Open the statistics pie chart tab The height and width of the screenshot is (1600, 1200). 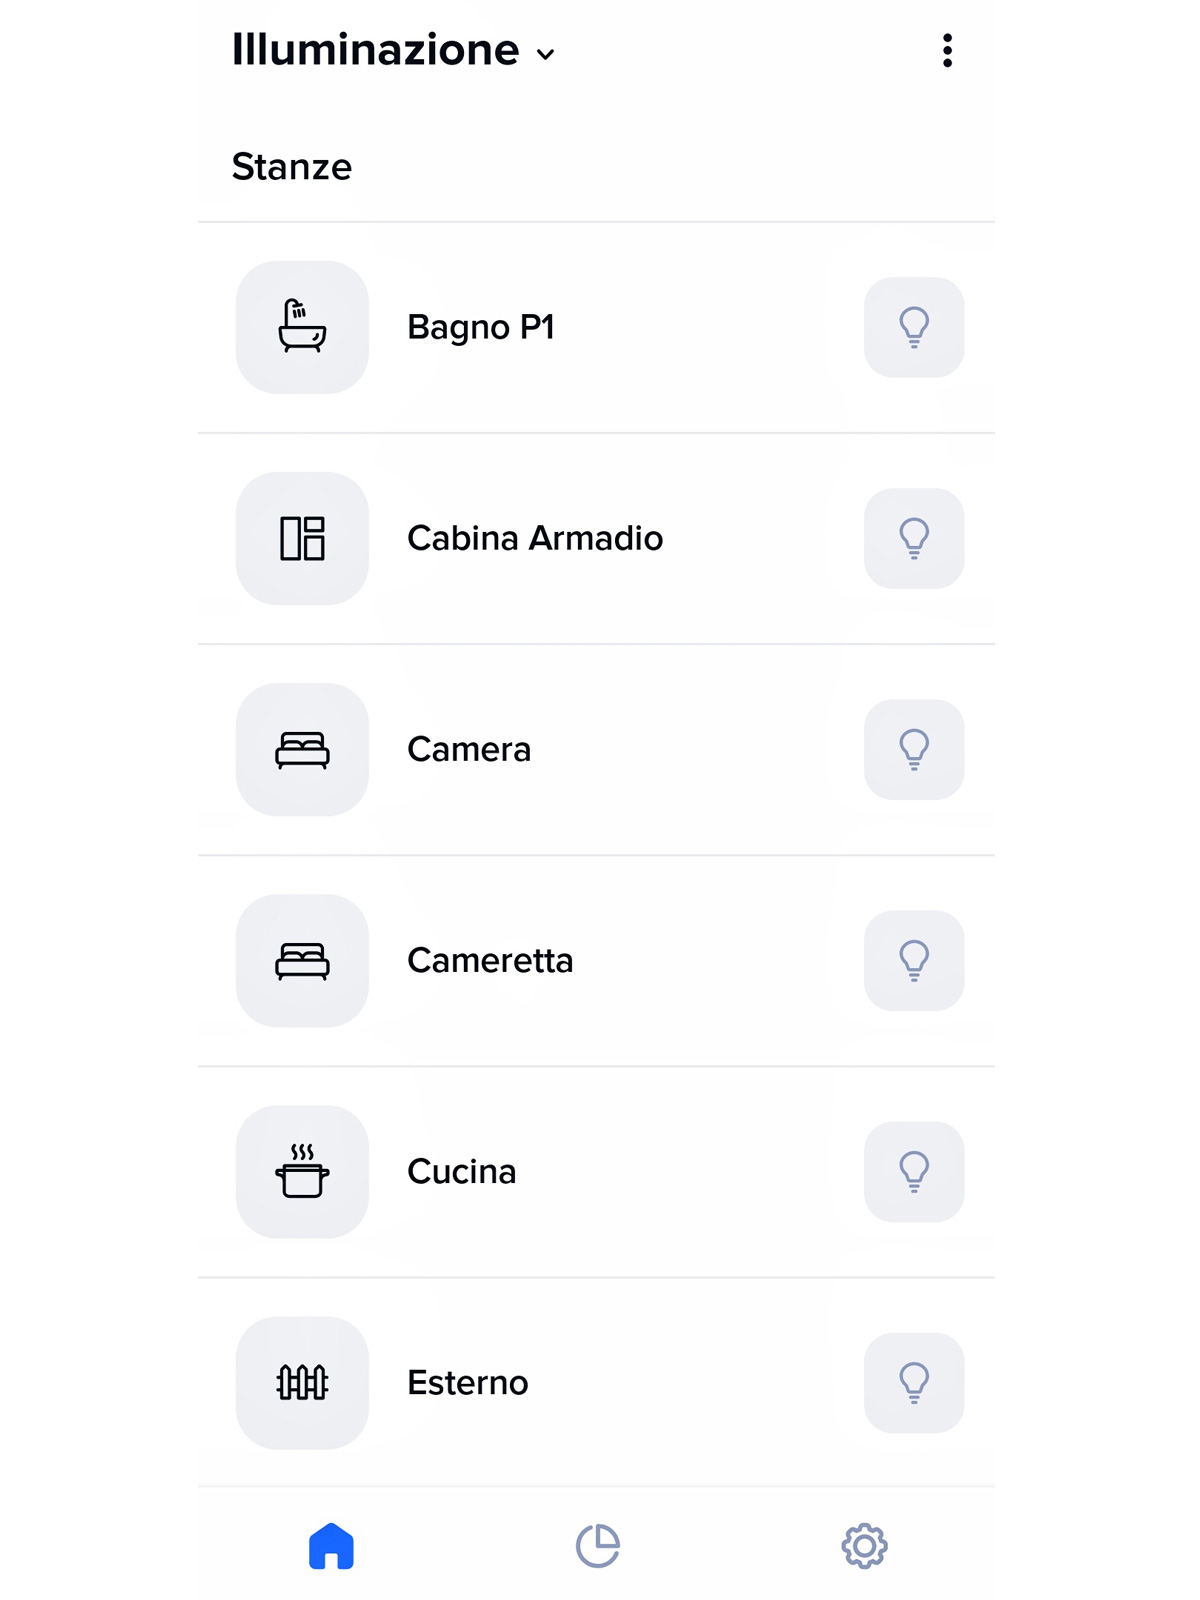pos(598,1546)
